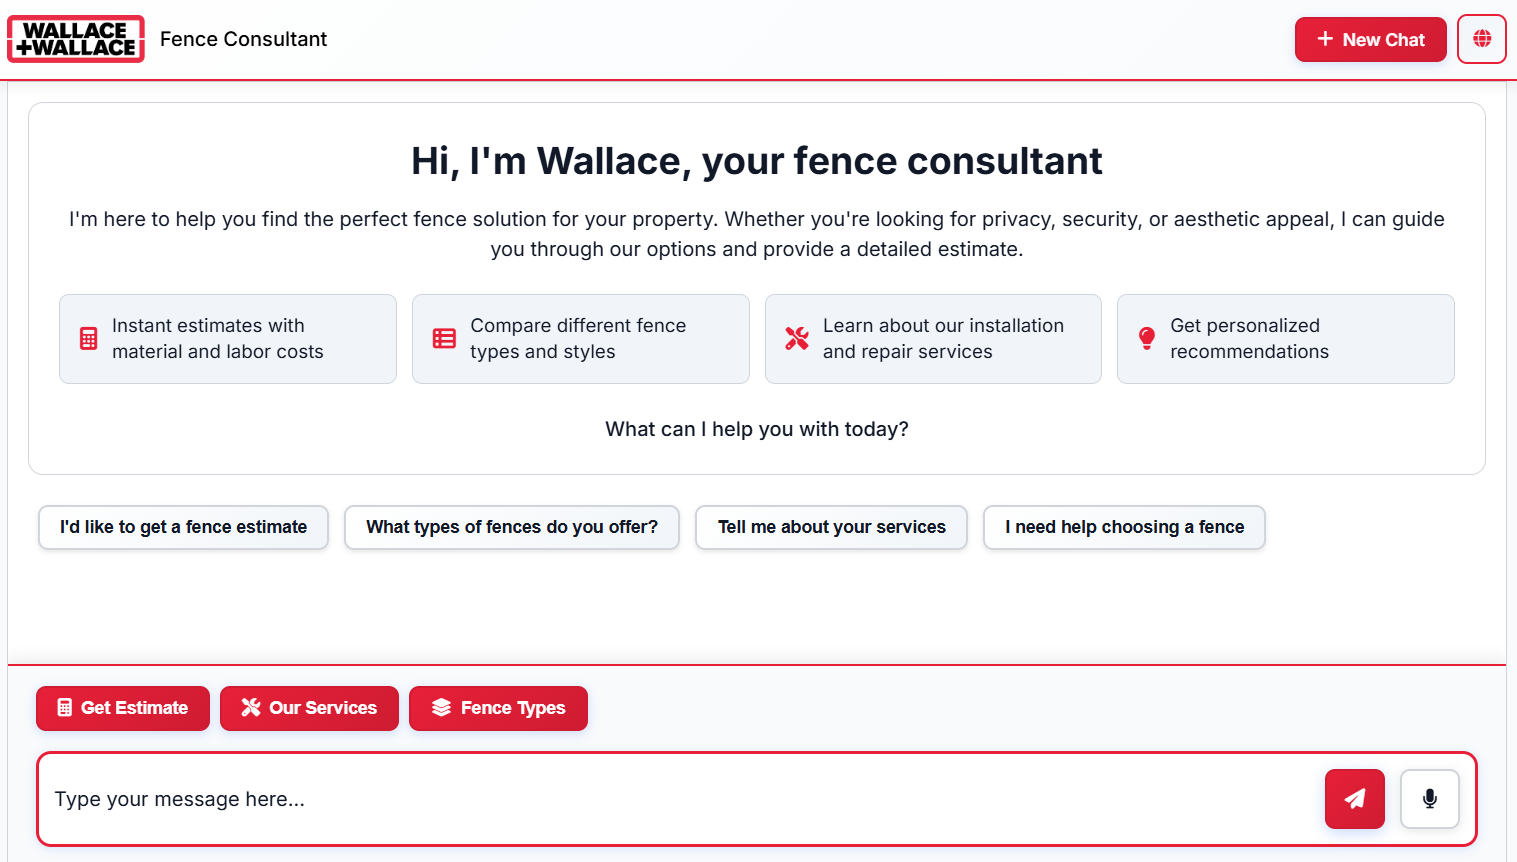1517x862 pixels.
Task: Open the globe language selector icon
Action: [1481, 39]
